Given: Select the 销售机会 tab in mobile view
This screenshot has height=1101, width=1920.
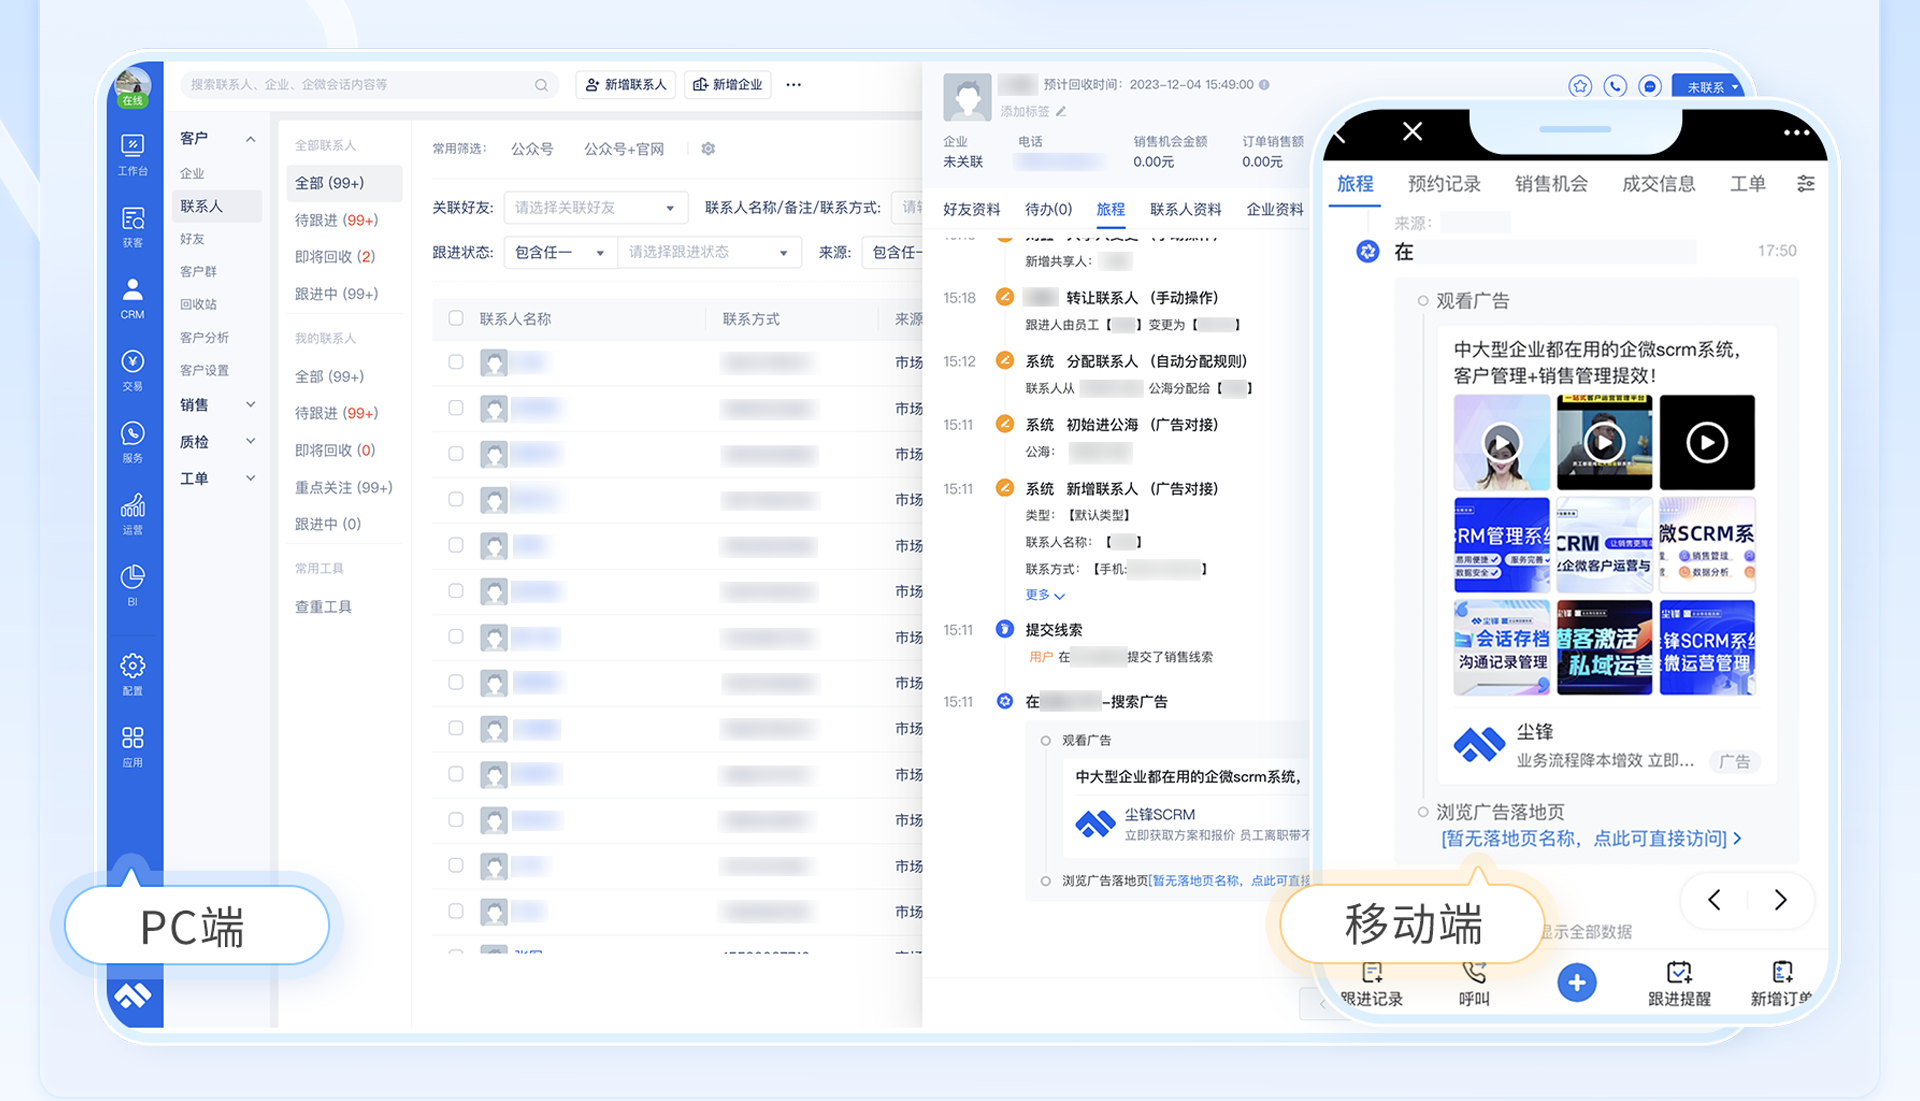Looking at the screenshot, I should [1550, 184].
